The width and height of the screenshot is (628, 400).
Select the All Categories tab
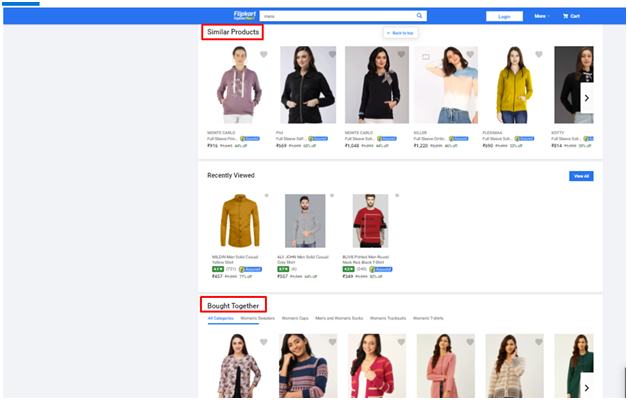coord(221,318)
